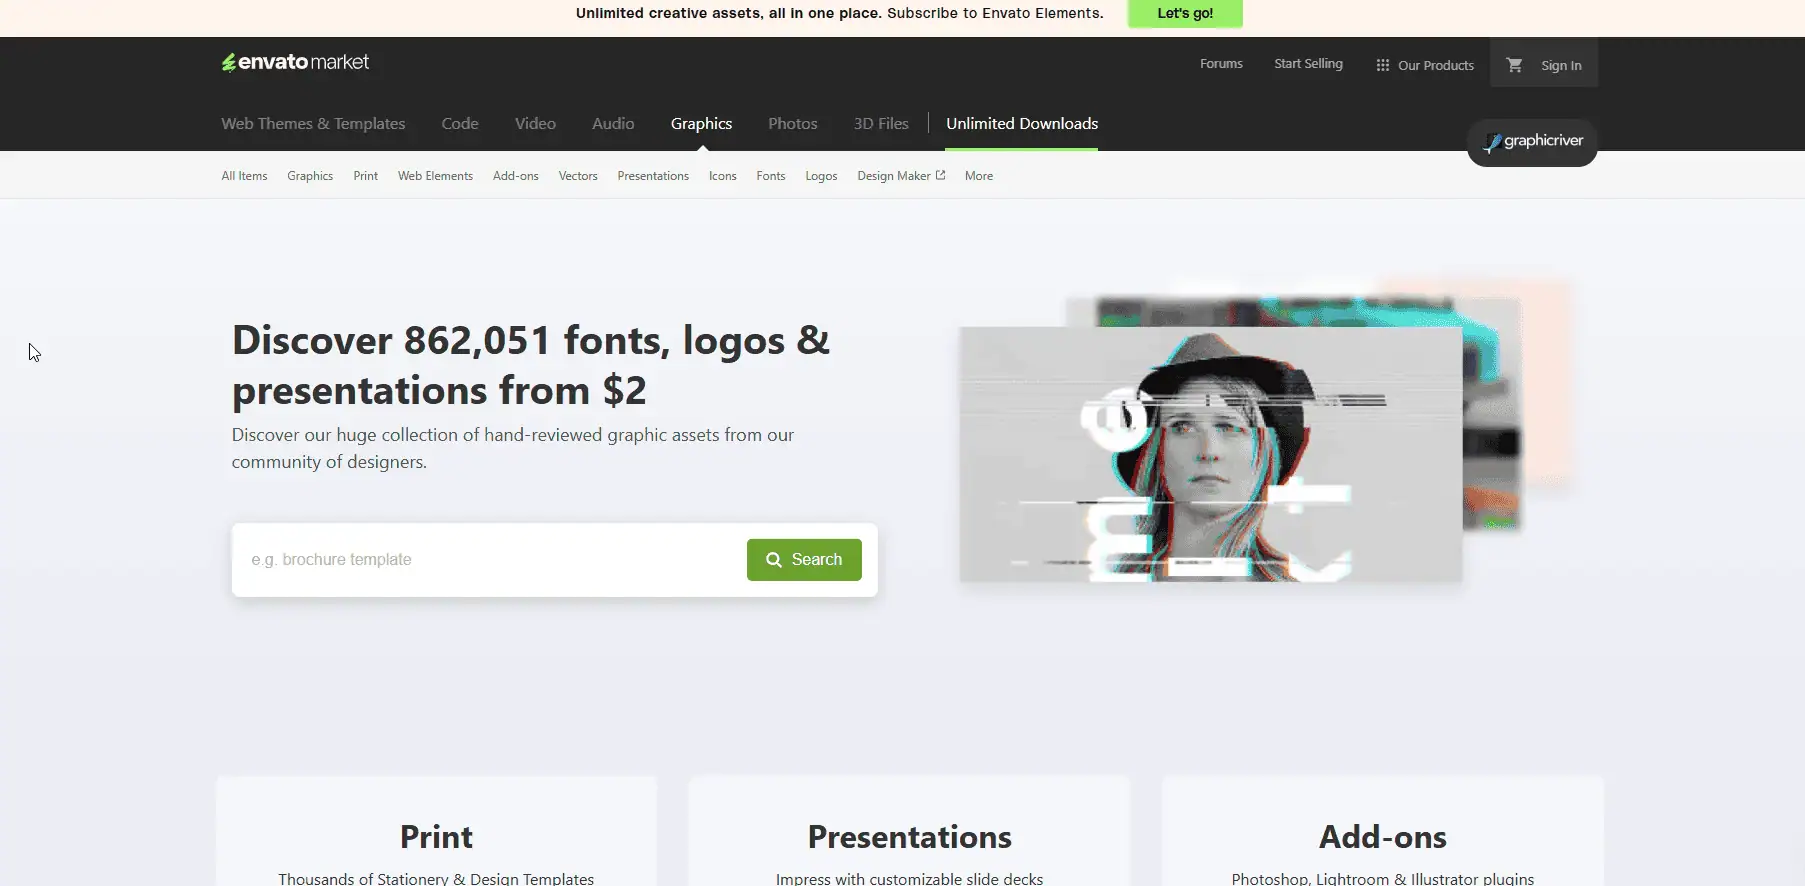Click the Let's go! button
The image size is (1805, 886).
coord(1185,13)
